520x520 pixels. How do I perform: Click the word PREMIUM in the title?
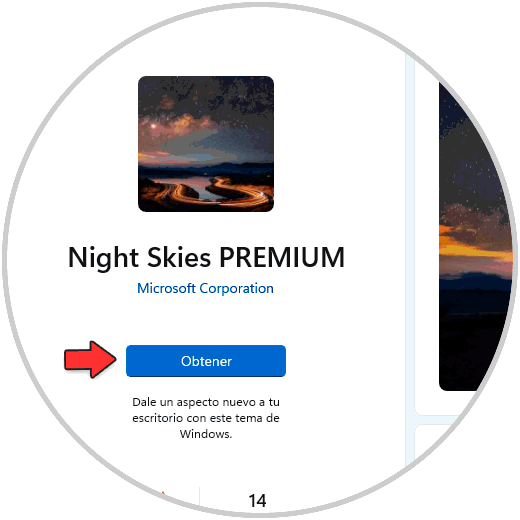point(282,257)
